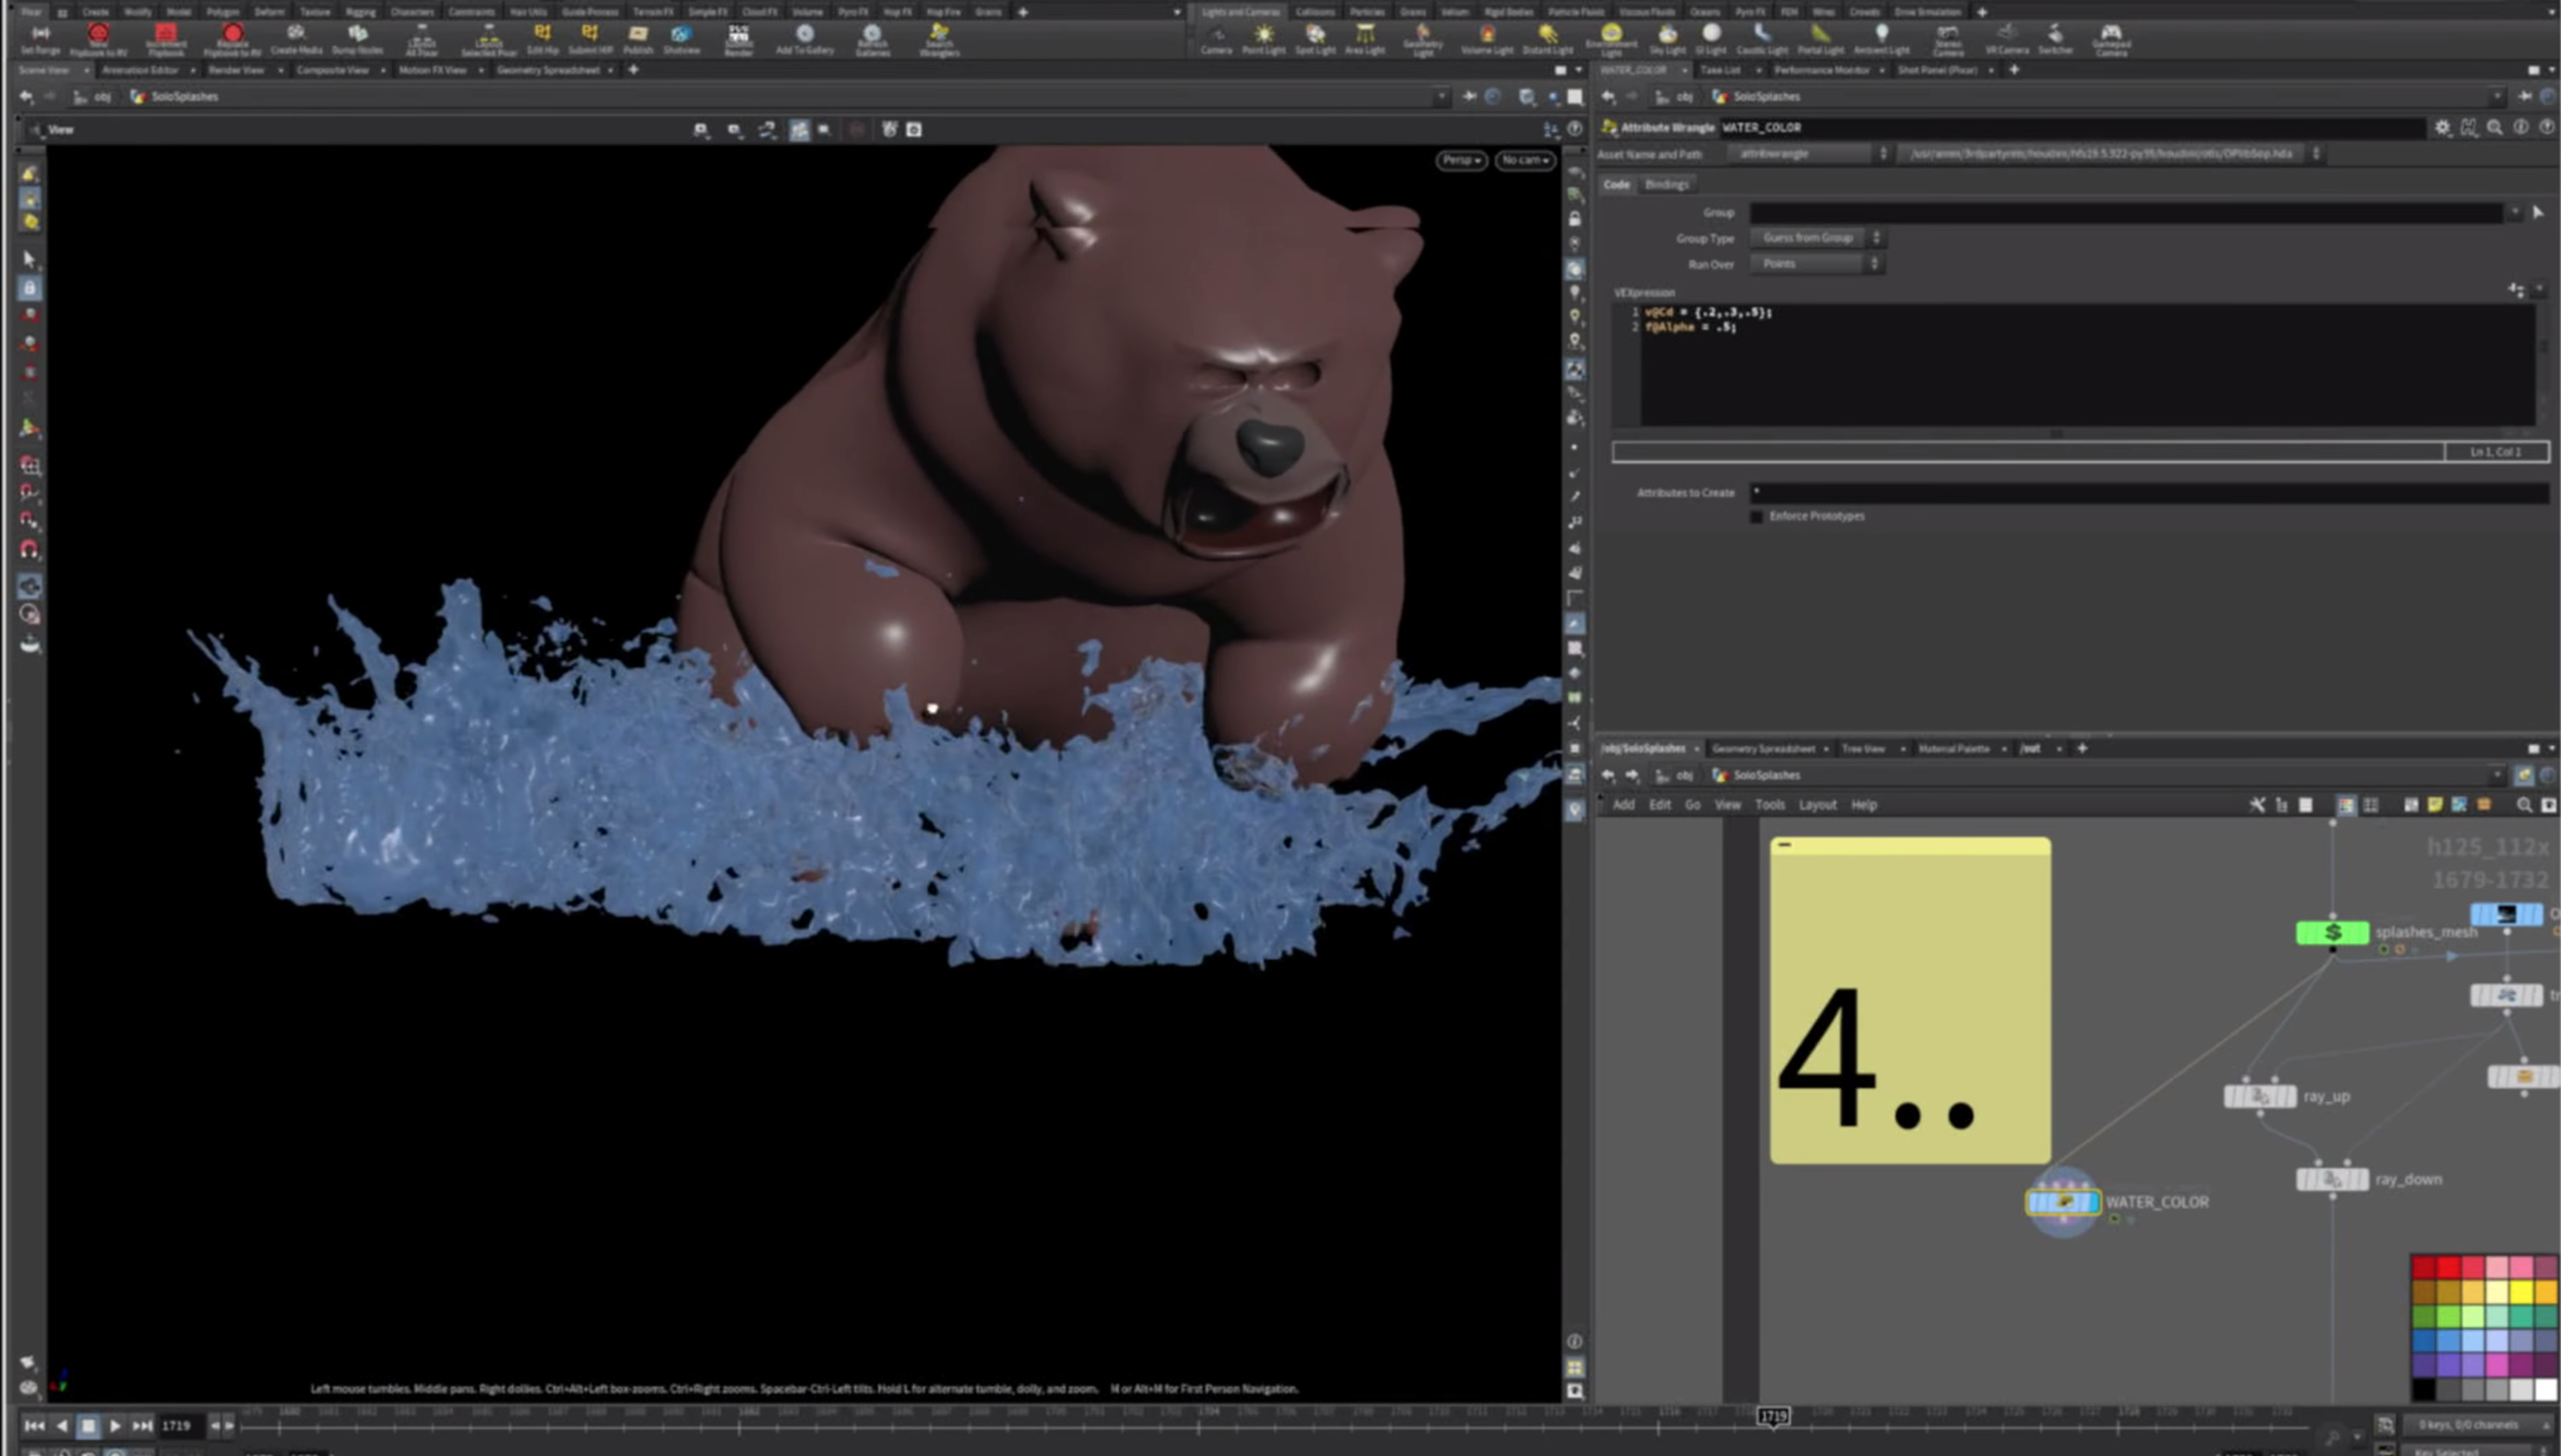Click inside the VEXpression code editor
The image size is (2561, 1456).
(x=2088, y=365)
